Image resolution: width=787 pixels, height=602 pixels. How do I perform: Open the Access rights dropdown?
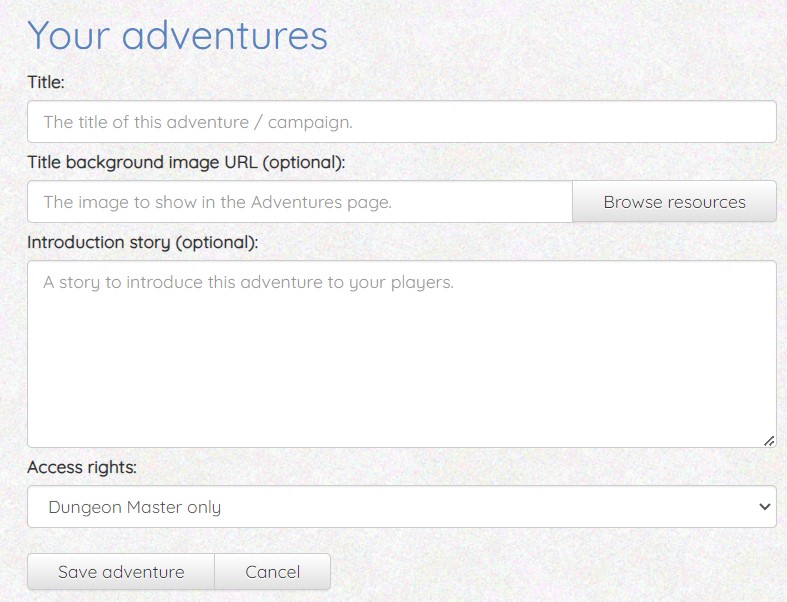400,507
